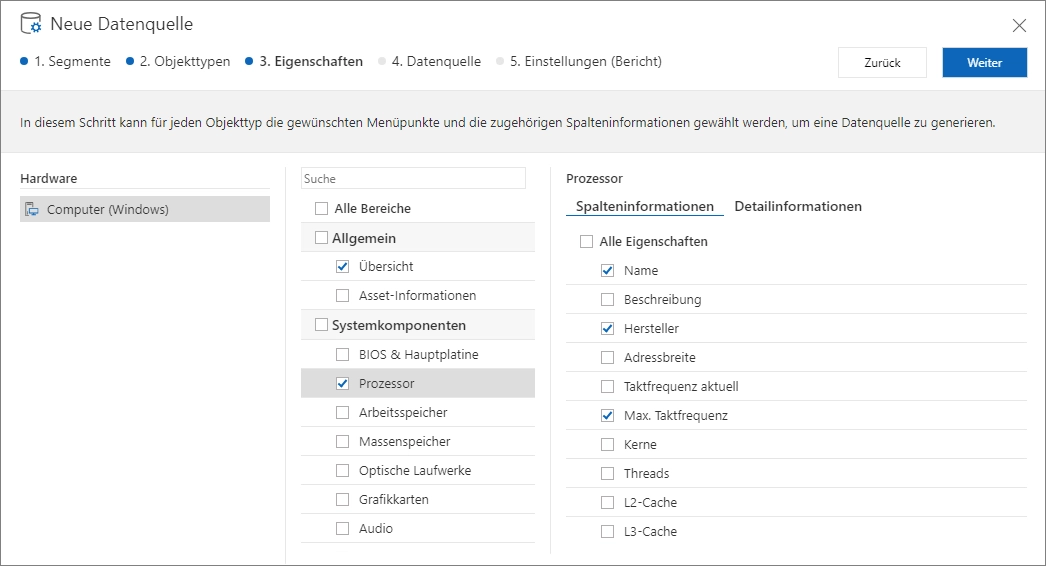1046x566 pixels.
Task: Enable the Beschreibung property checkbox
Action: [607, 300]
